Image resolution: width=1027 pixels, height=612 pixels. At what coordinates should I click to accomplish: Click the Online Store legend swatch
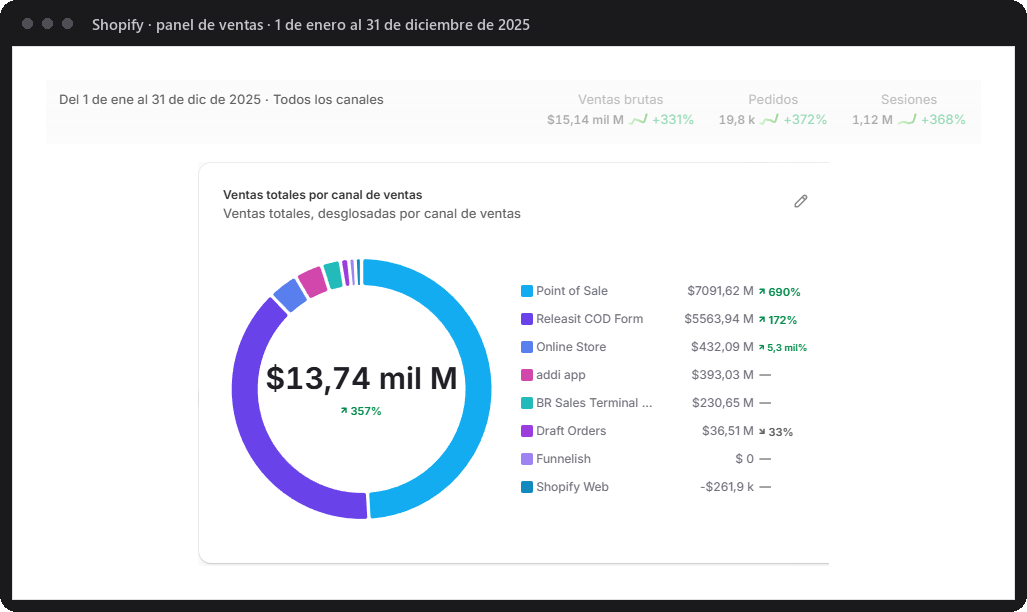coord(527,347)
